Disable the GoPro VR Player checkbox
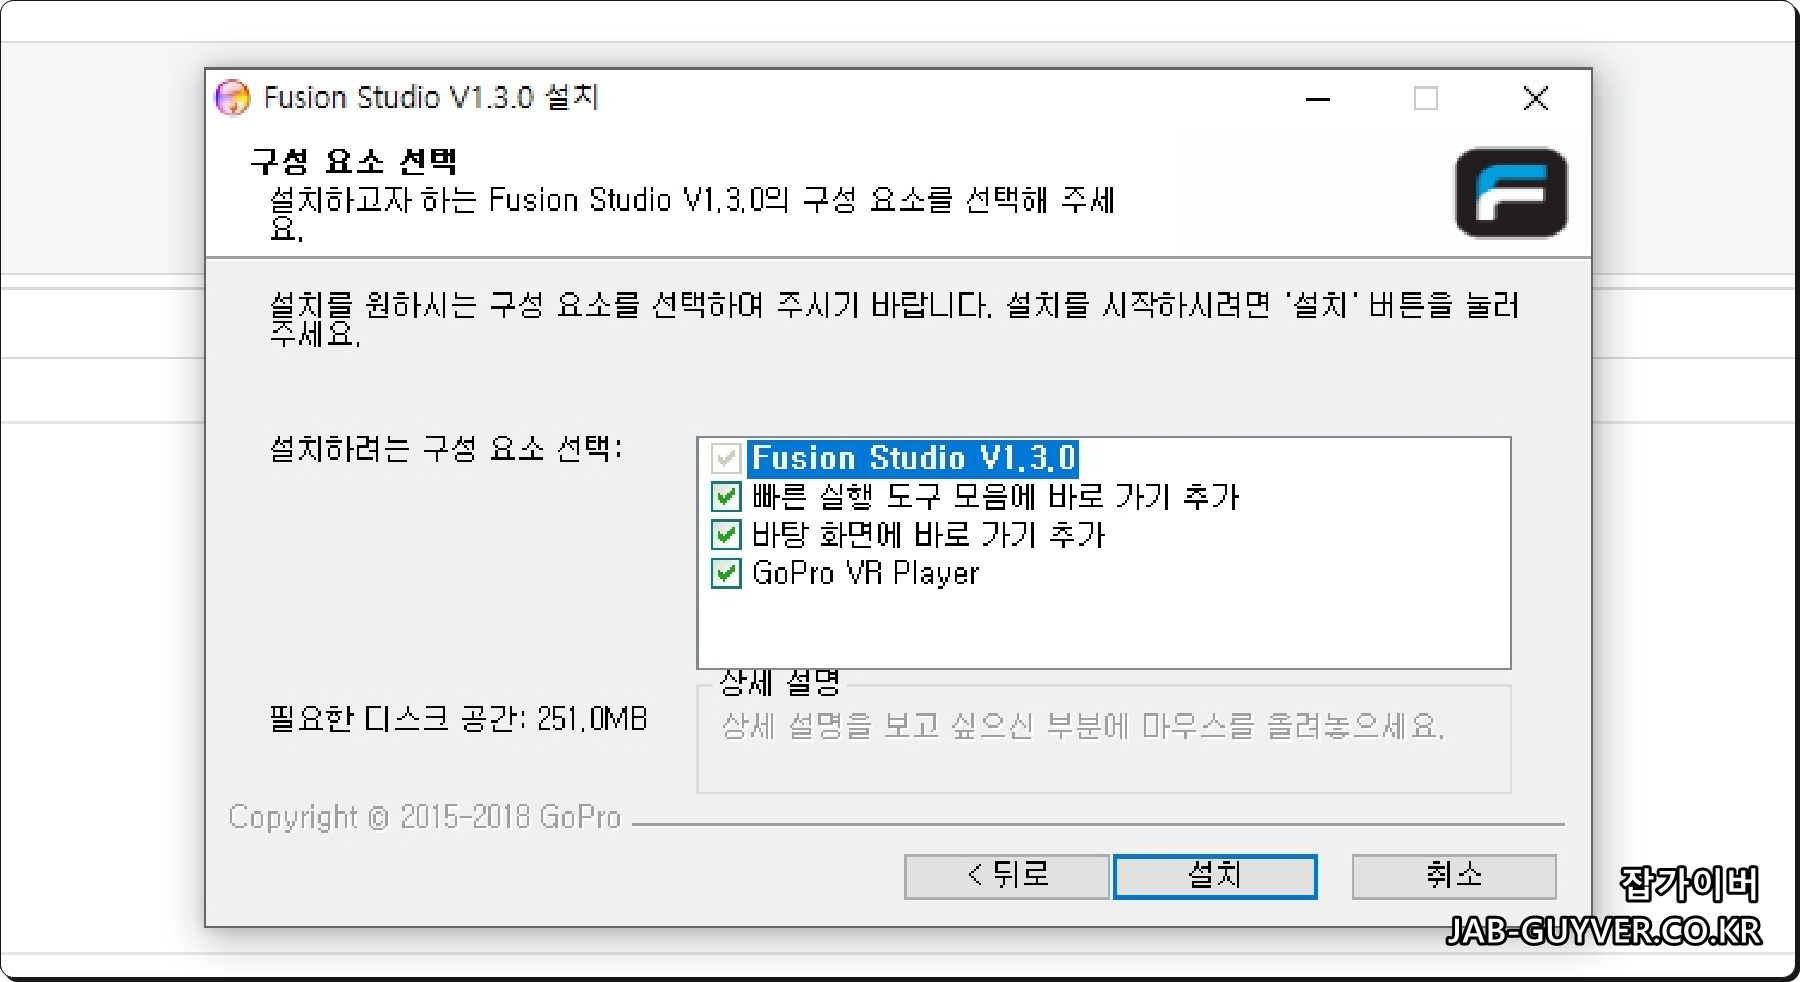1800x982 pixels. pos(726,573)
